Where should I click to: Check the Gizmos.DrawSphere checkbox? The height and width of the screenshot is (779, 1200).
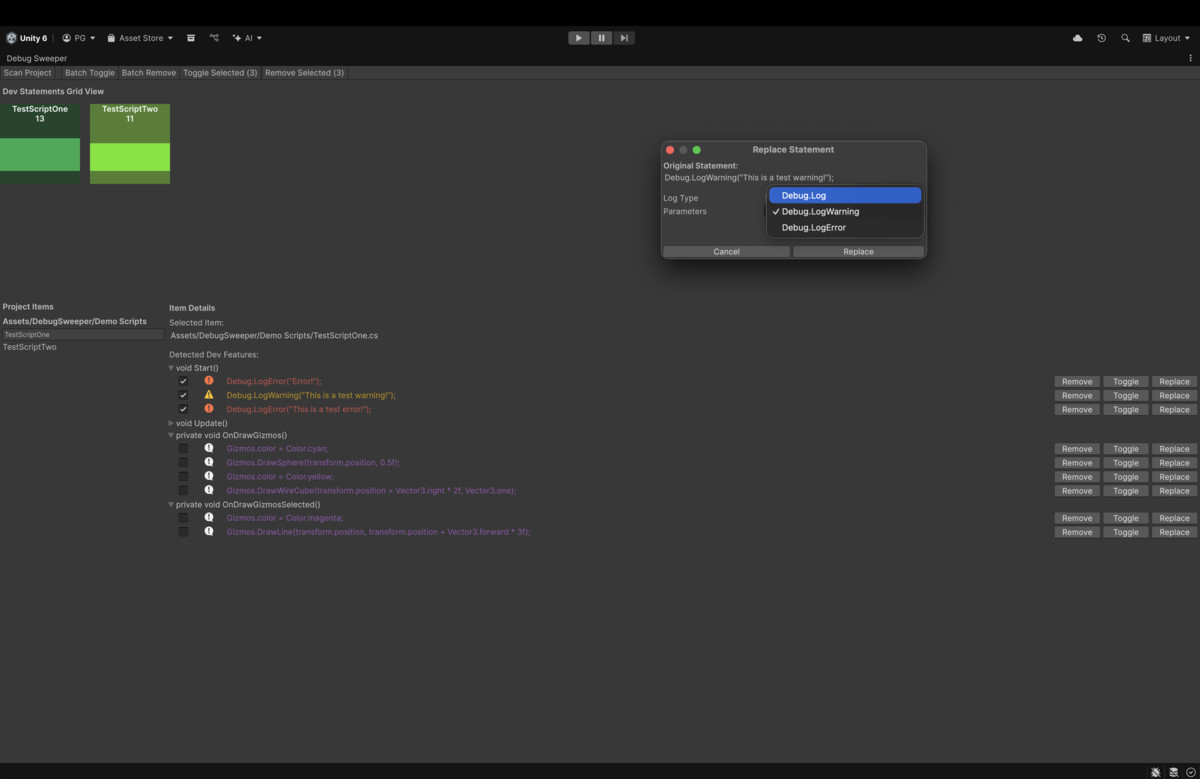[183, 463]
